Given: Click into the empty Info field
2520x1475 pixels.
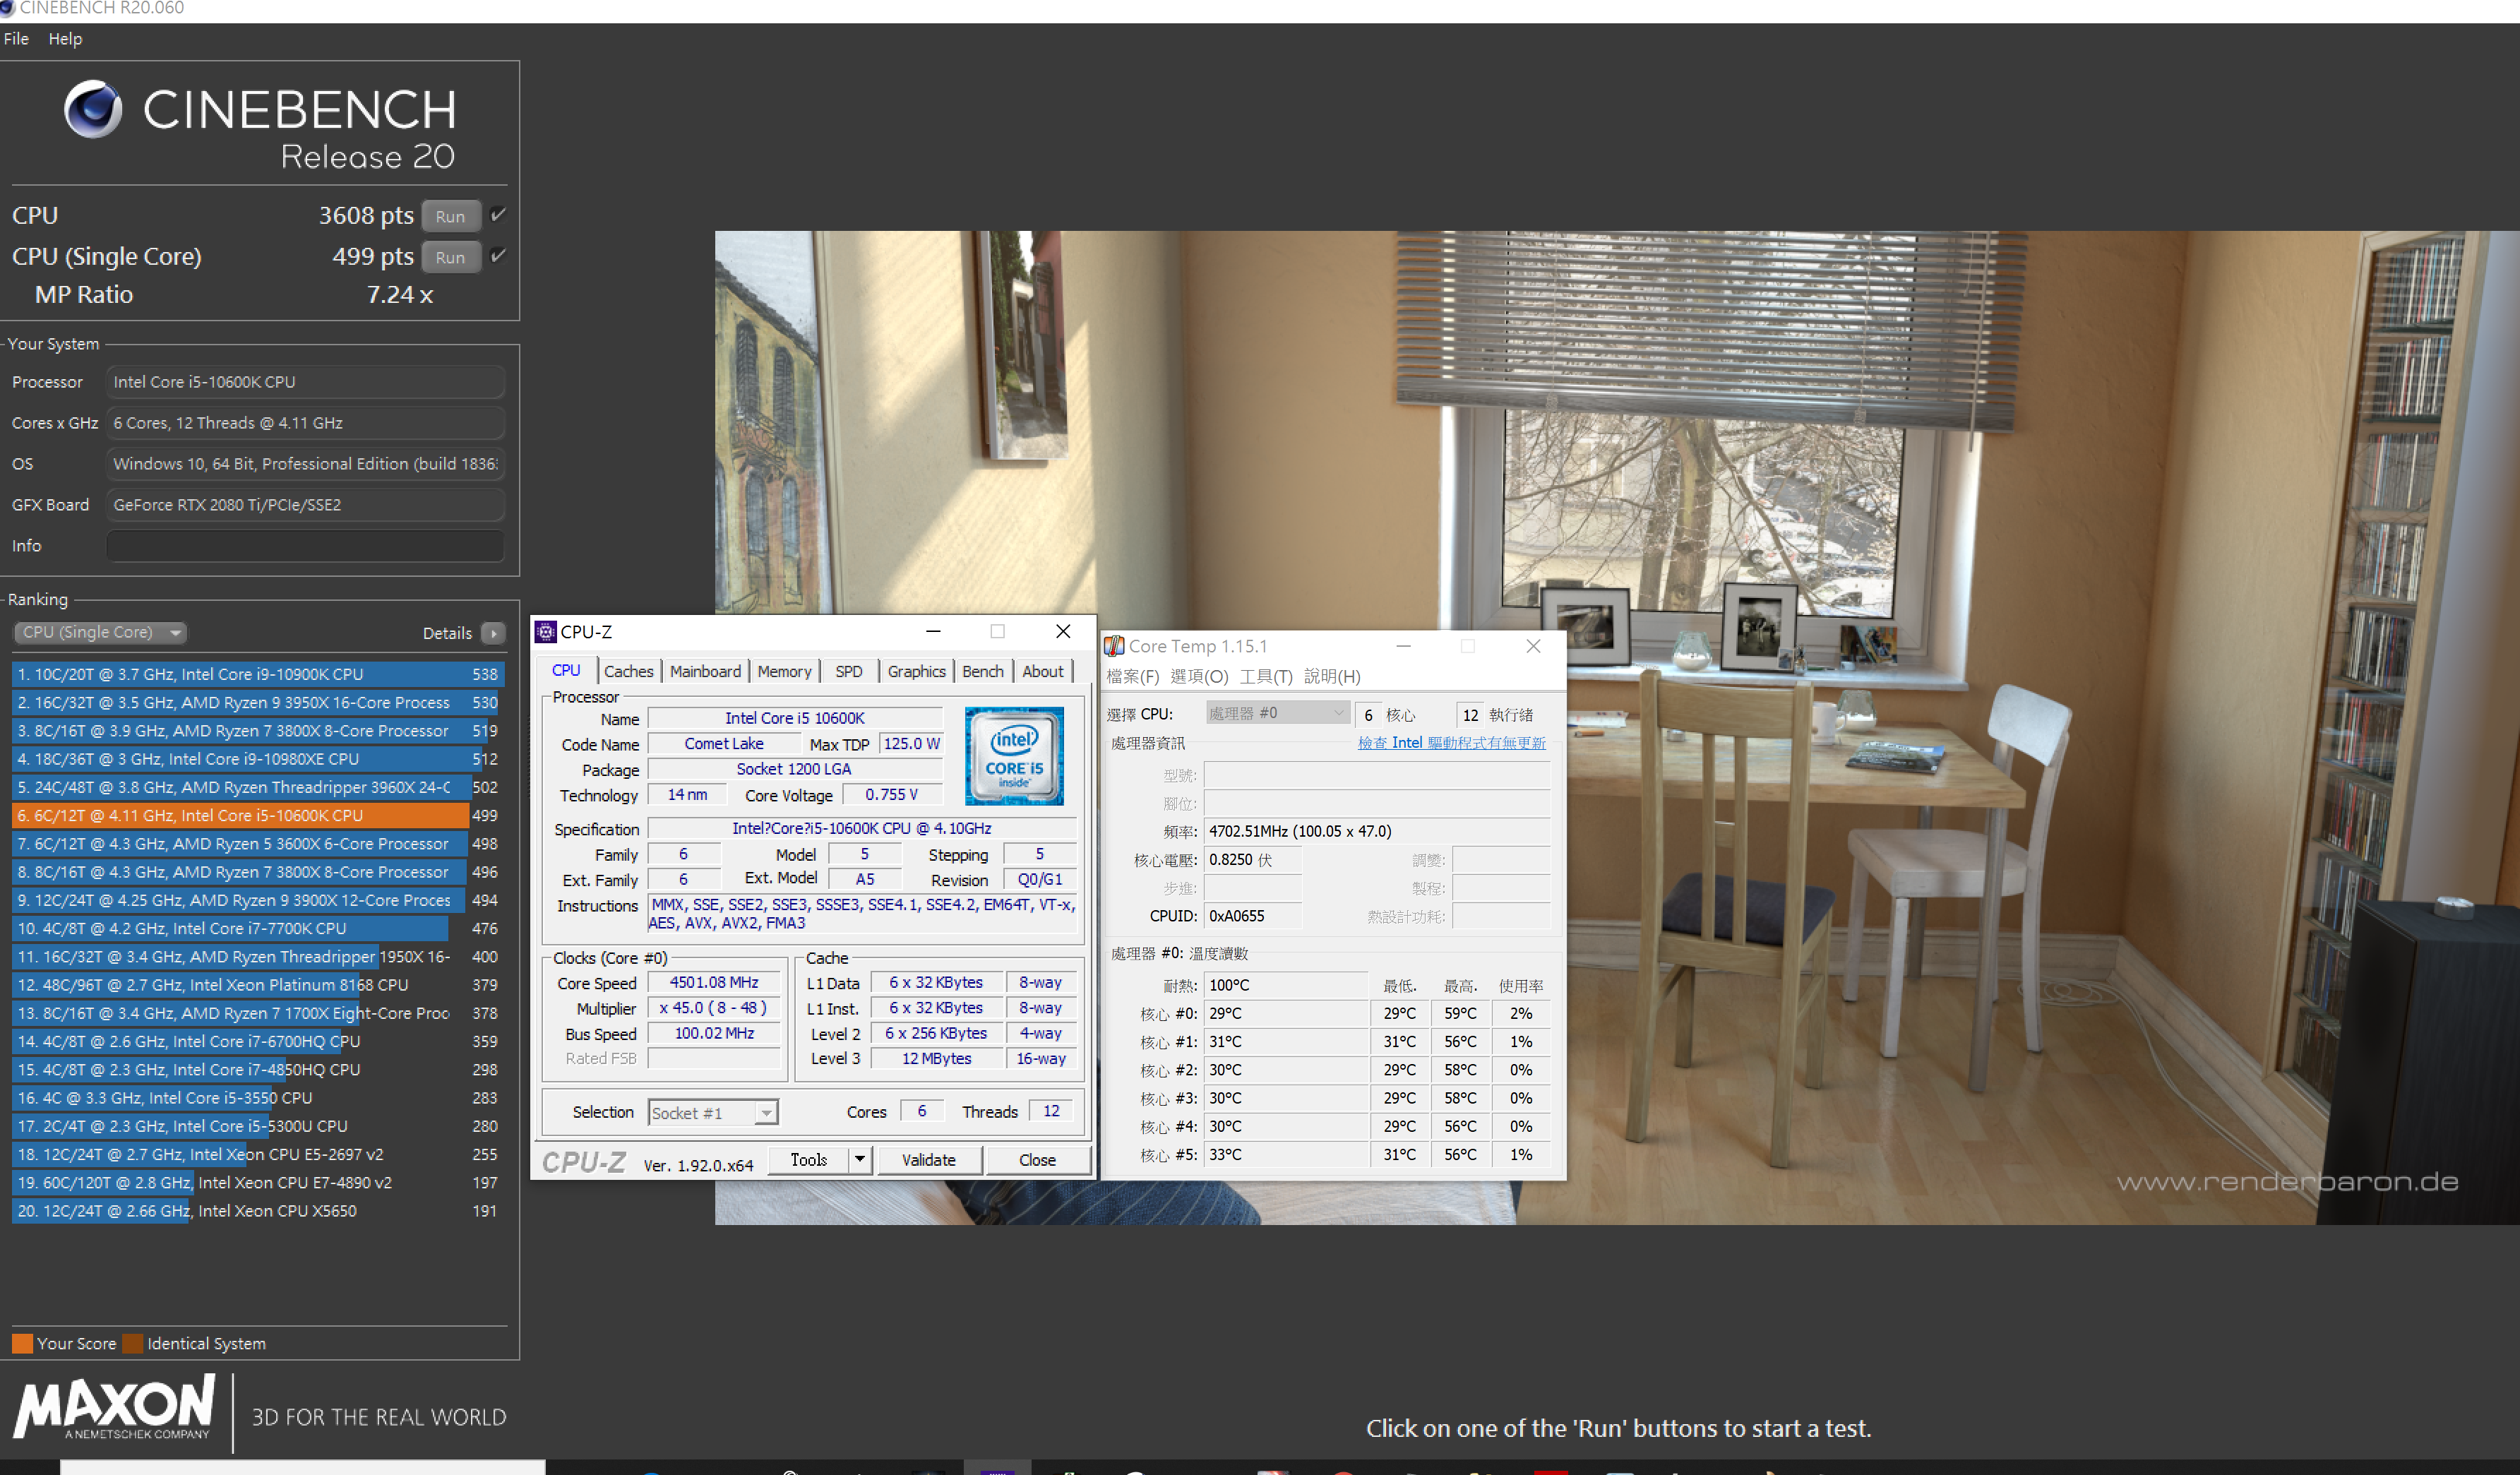Looking at the screenshot, I should 305,546.
